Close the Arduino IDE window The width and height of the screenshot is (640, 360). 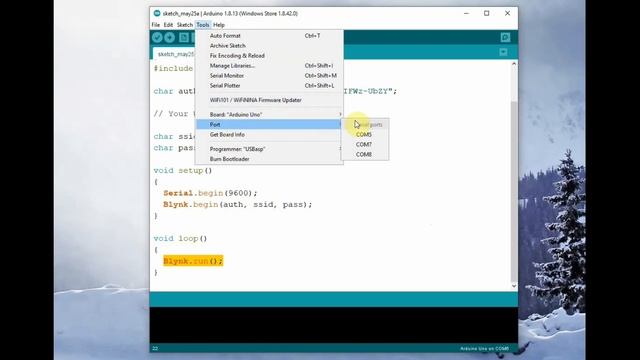pyautogui.click(x=507, y=13)
